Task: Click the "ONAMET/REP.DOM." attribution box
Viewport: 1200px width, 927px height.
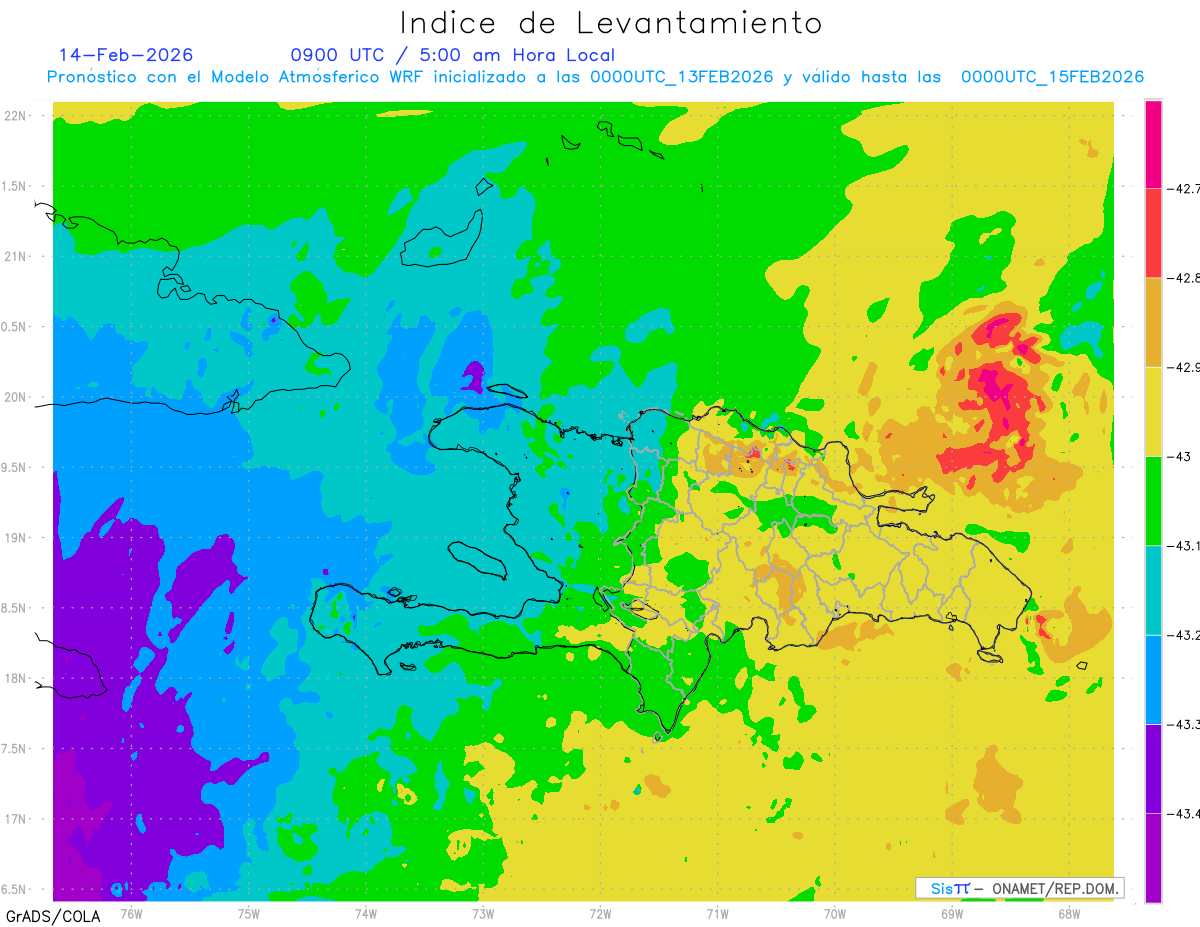Action: click(x=1020, y=888)
